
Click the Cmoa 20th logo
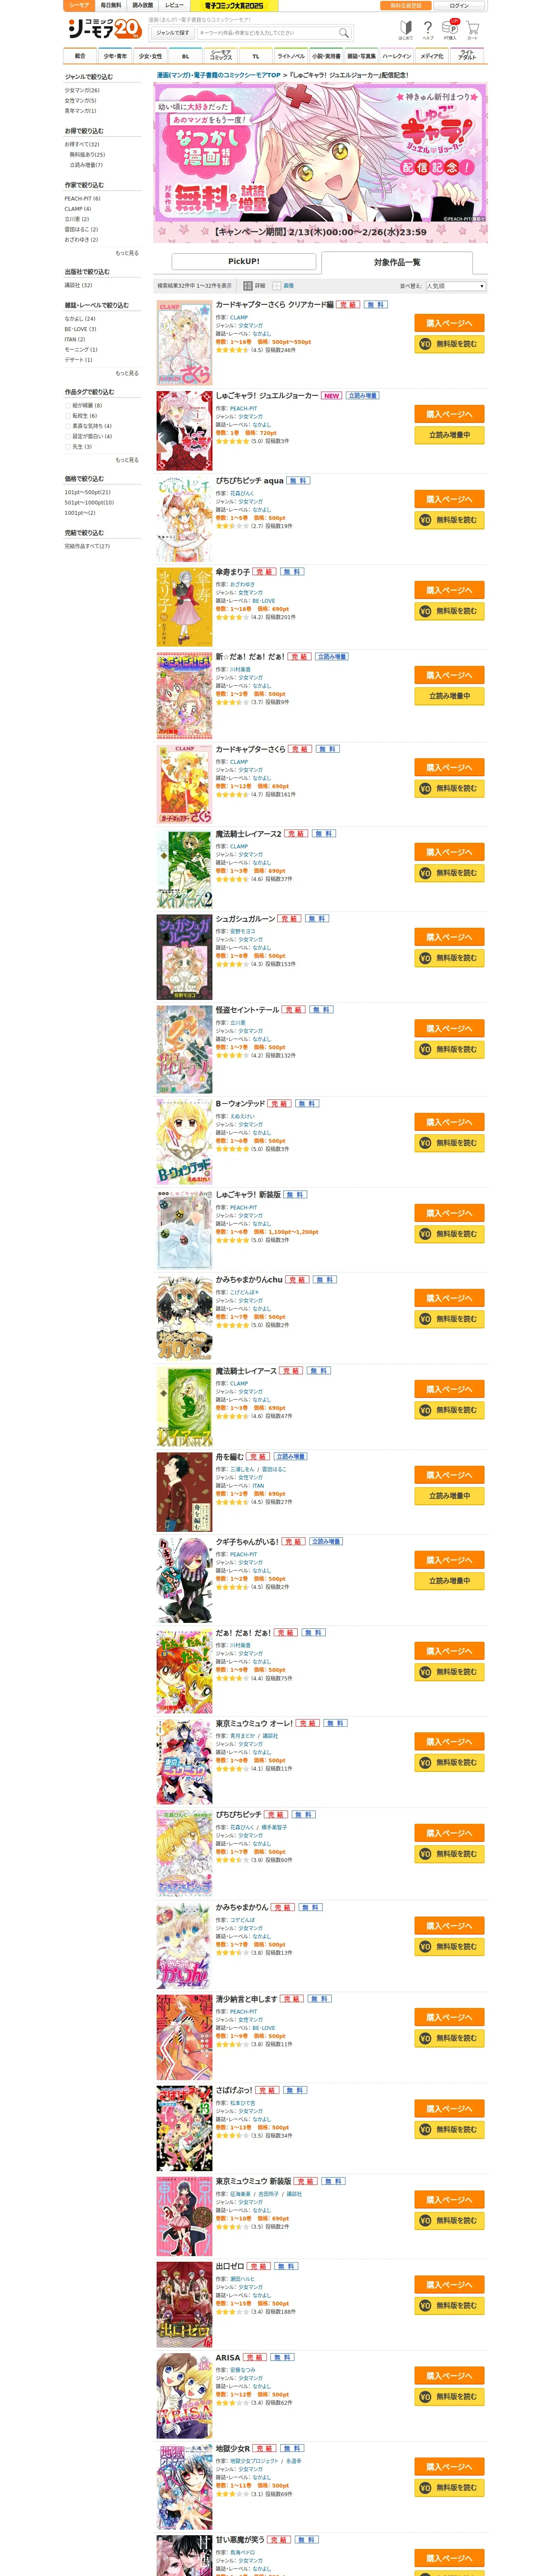(x=103, y=29)
